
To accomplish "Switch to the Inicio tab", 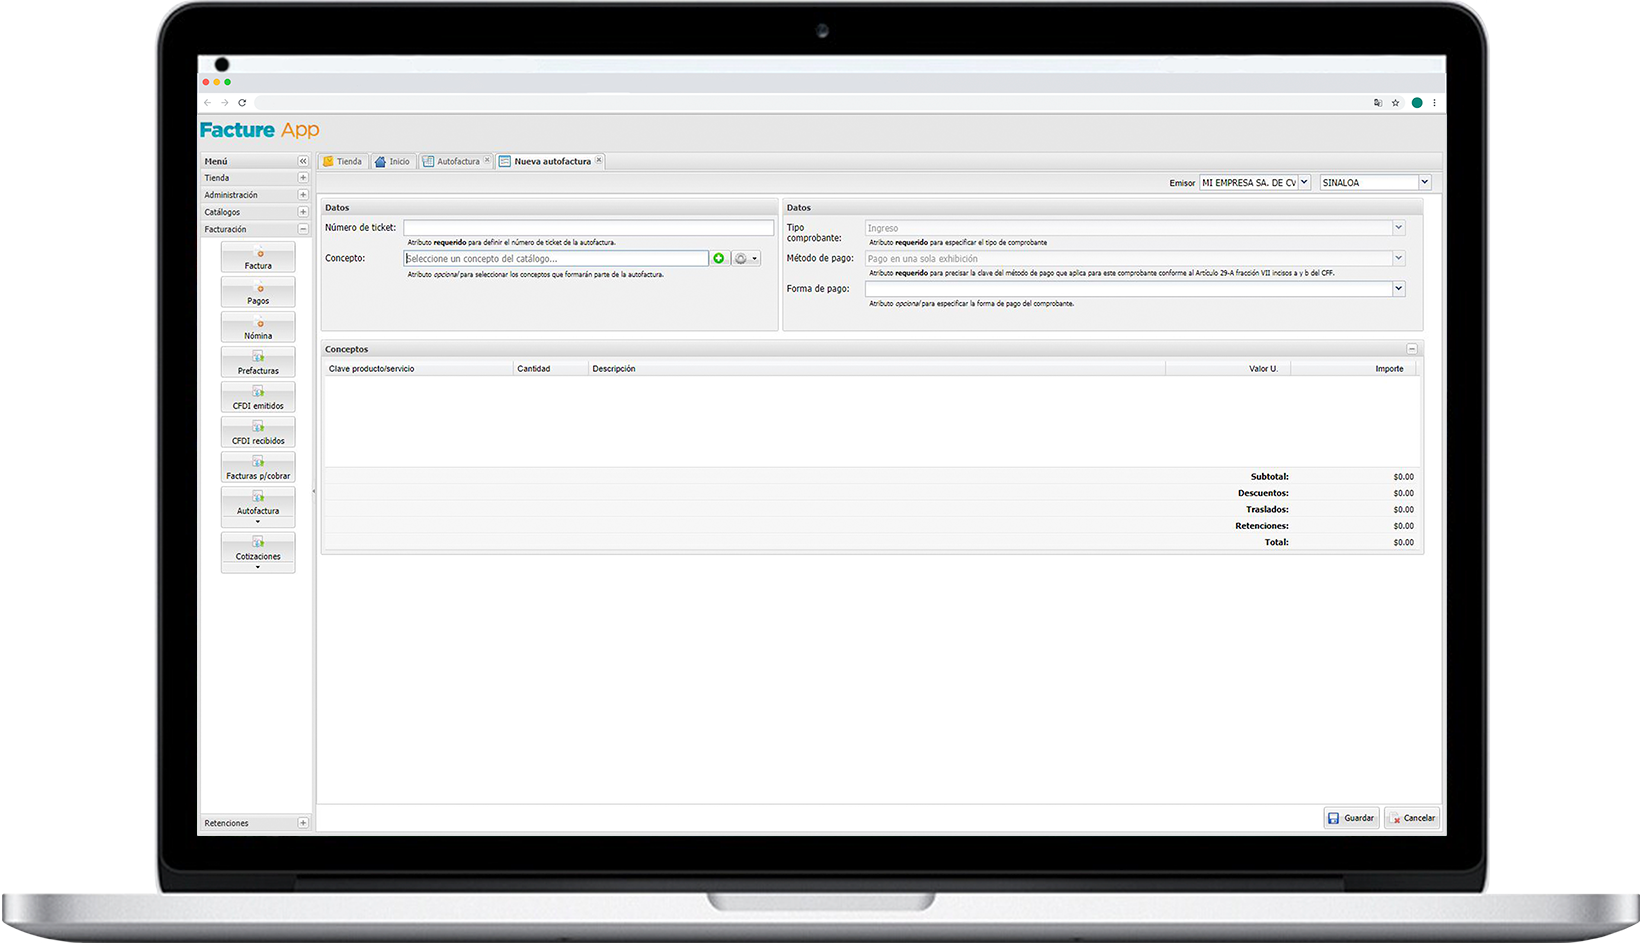I will (x=392, y=161).
